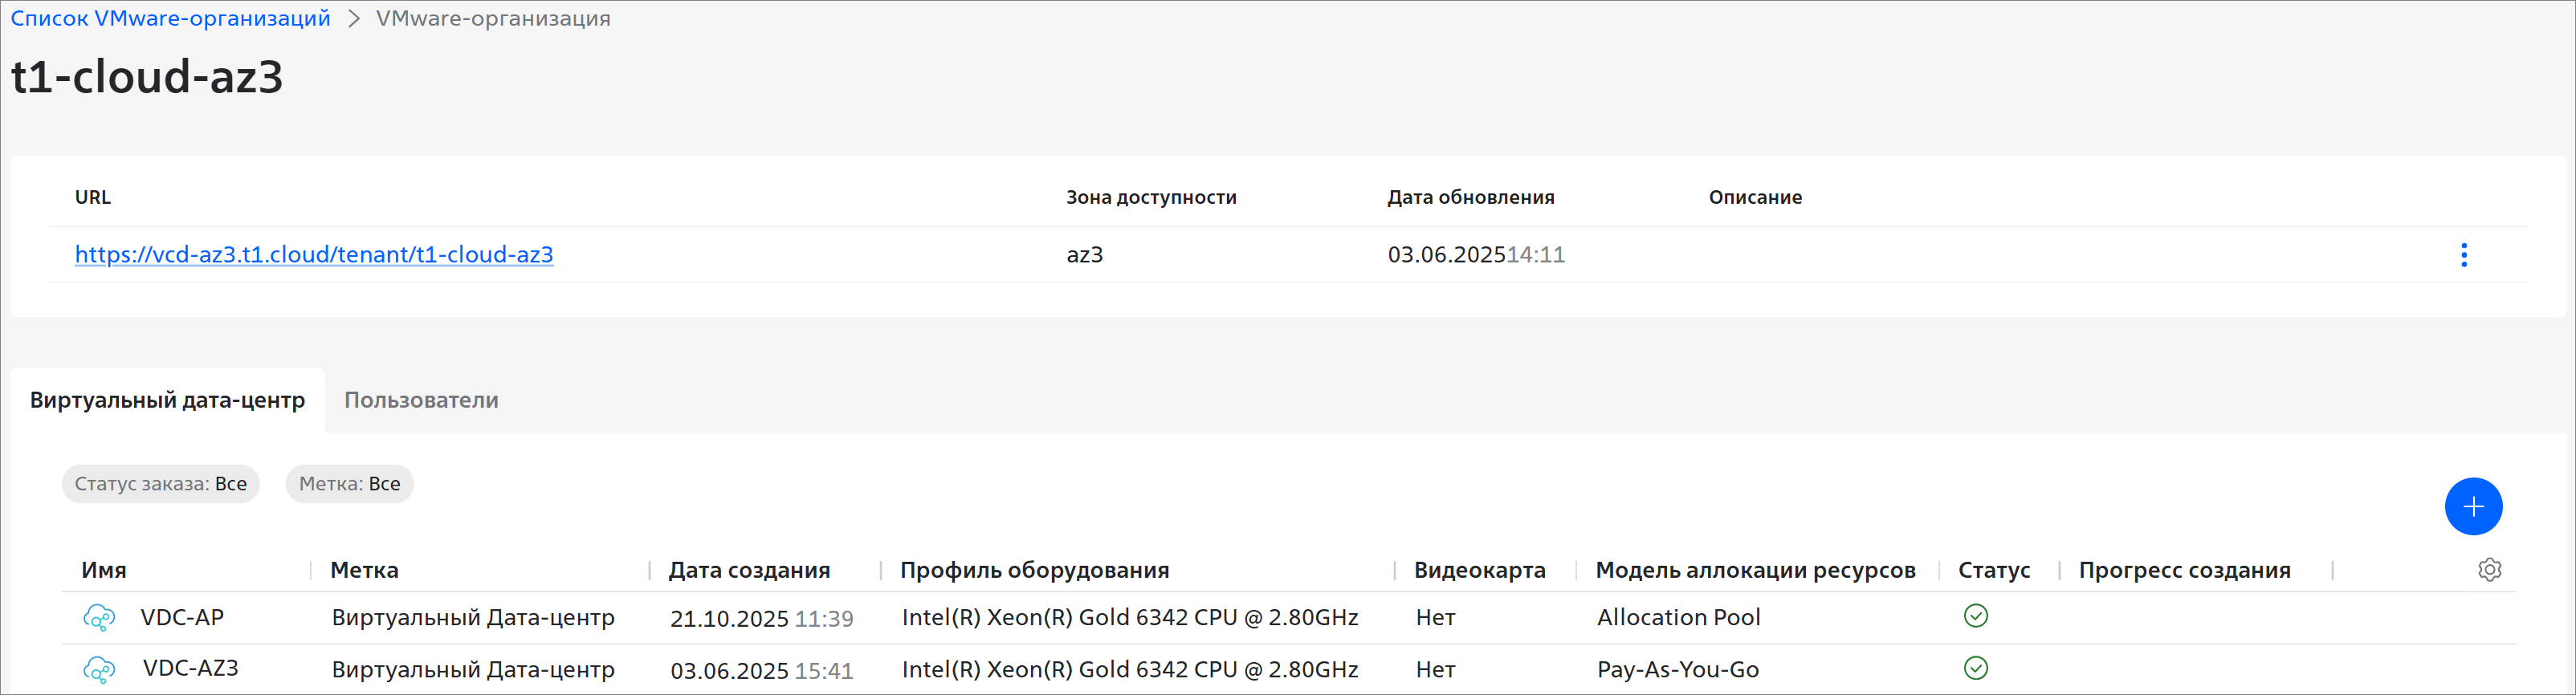This screenshot has width=2576, height=695.
Task: Click the 'Статус' column header
Action: tap(1993, 570)
